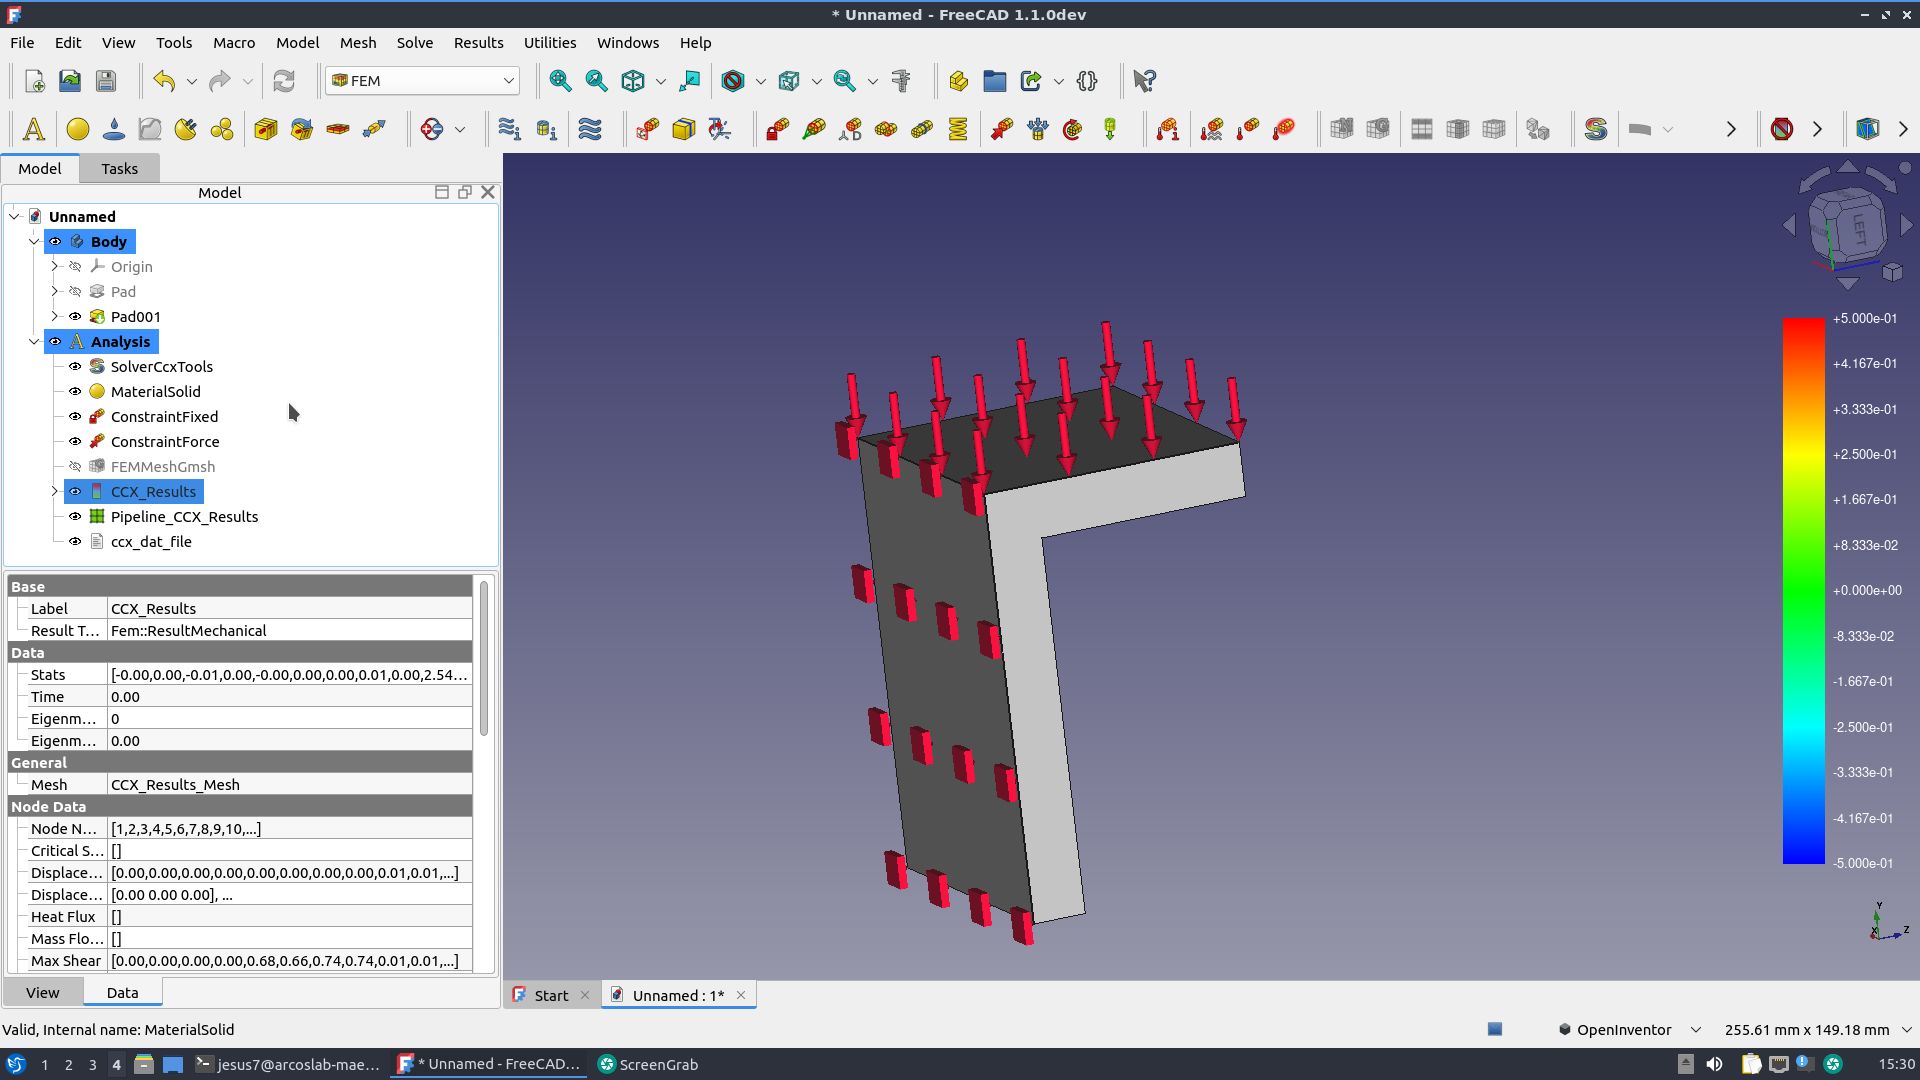
Task: Click the self weight load icon
Action: click(x=1110, y=129)
